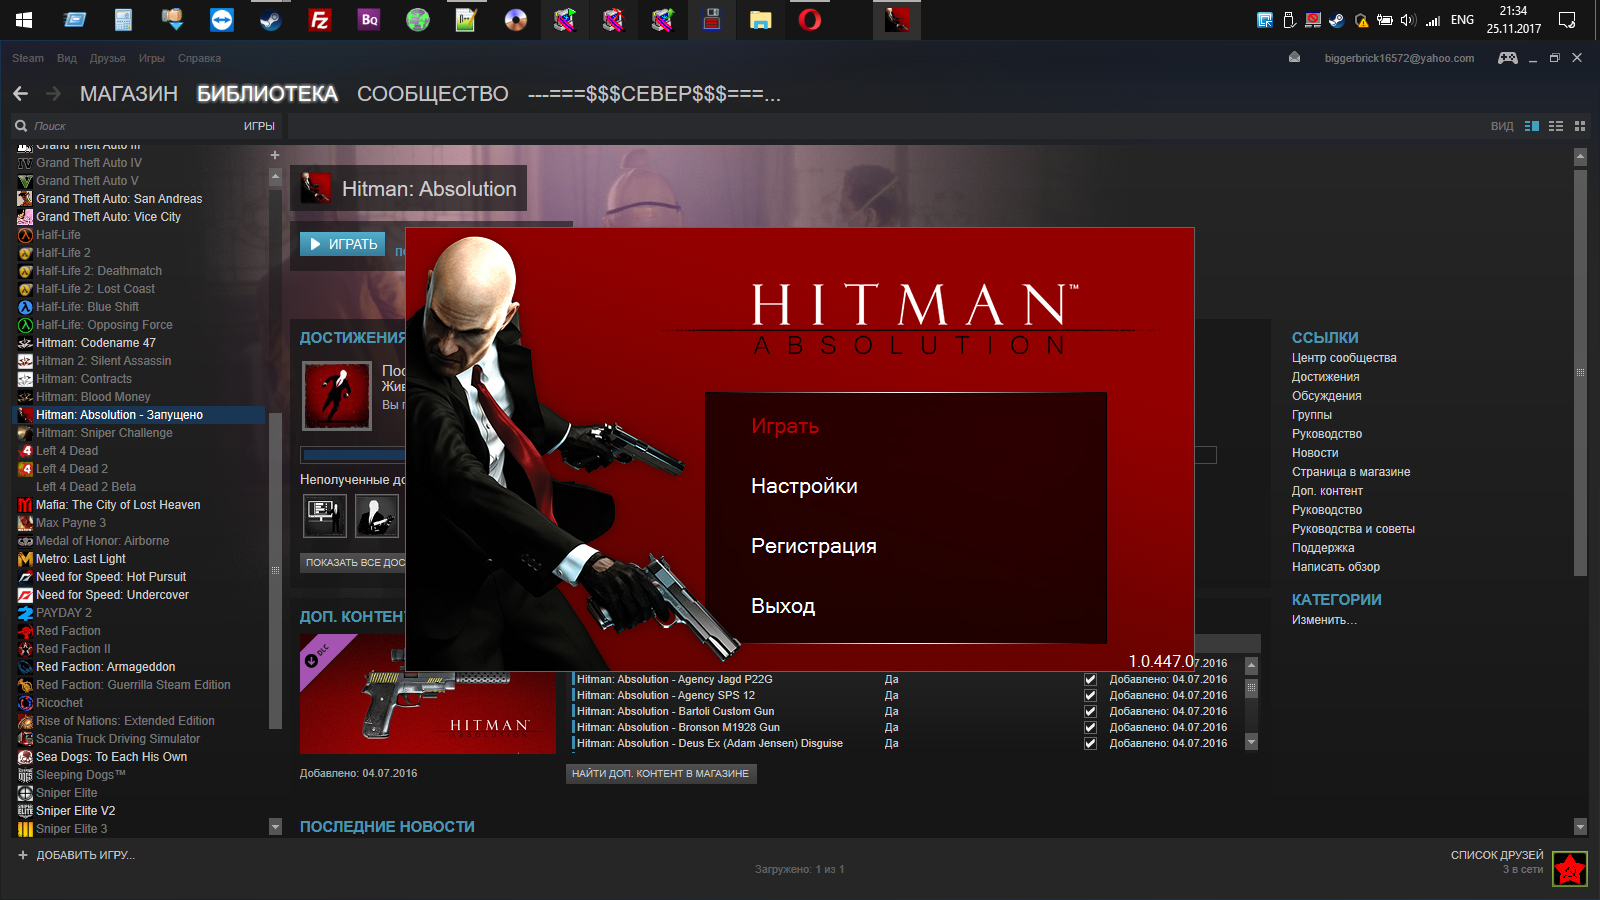Click the blue ИГРАТЬ button in Steam
The image size is (1600, 900).
(x=343, y=244)
